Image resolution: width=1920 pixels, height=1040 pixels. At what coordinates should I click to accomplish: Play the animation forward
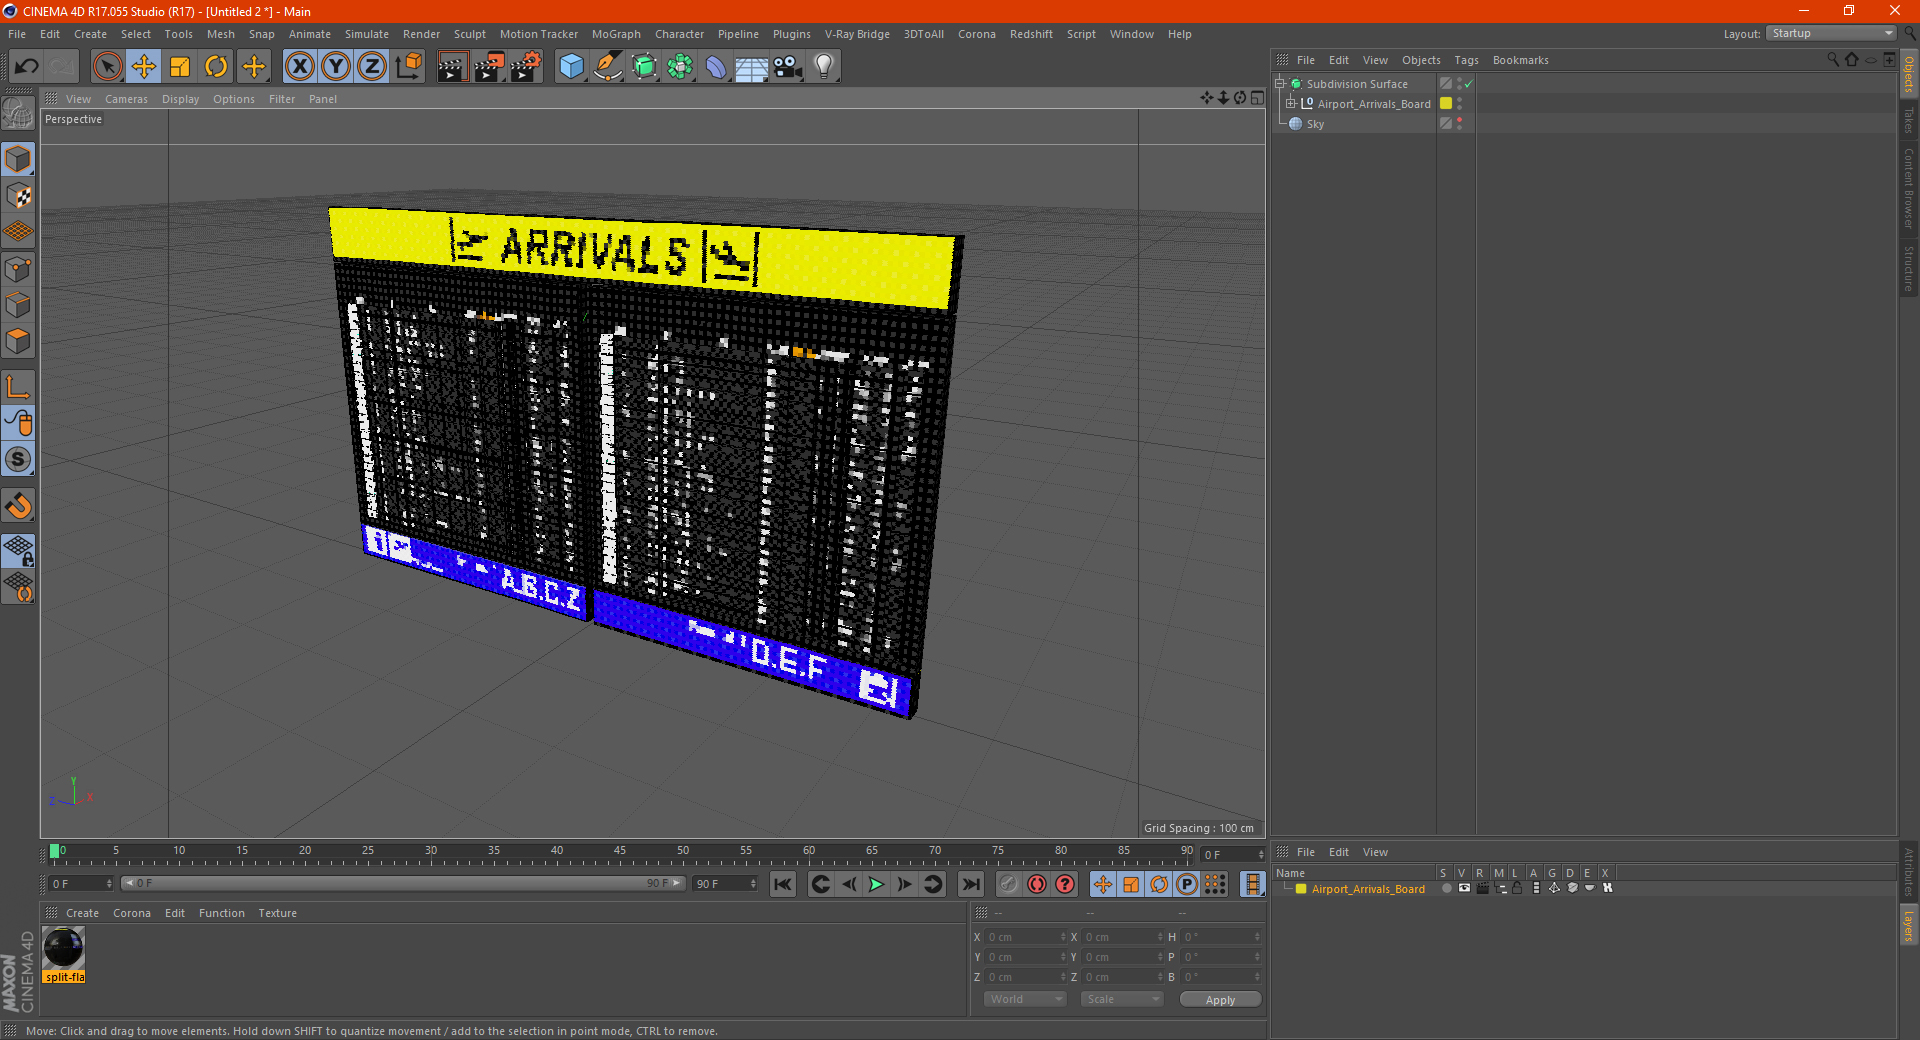tap(876, 884)
